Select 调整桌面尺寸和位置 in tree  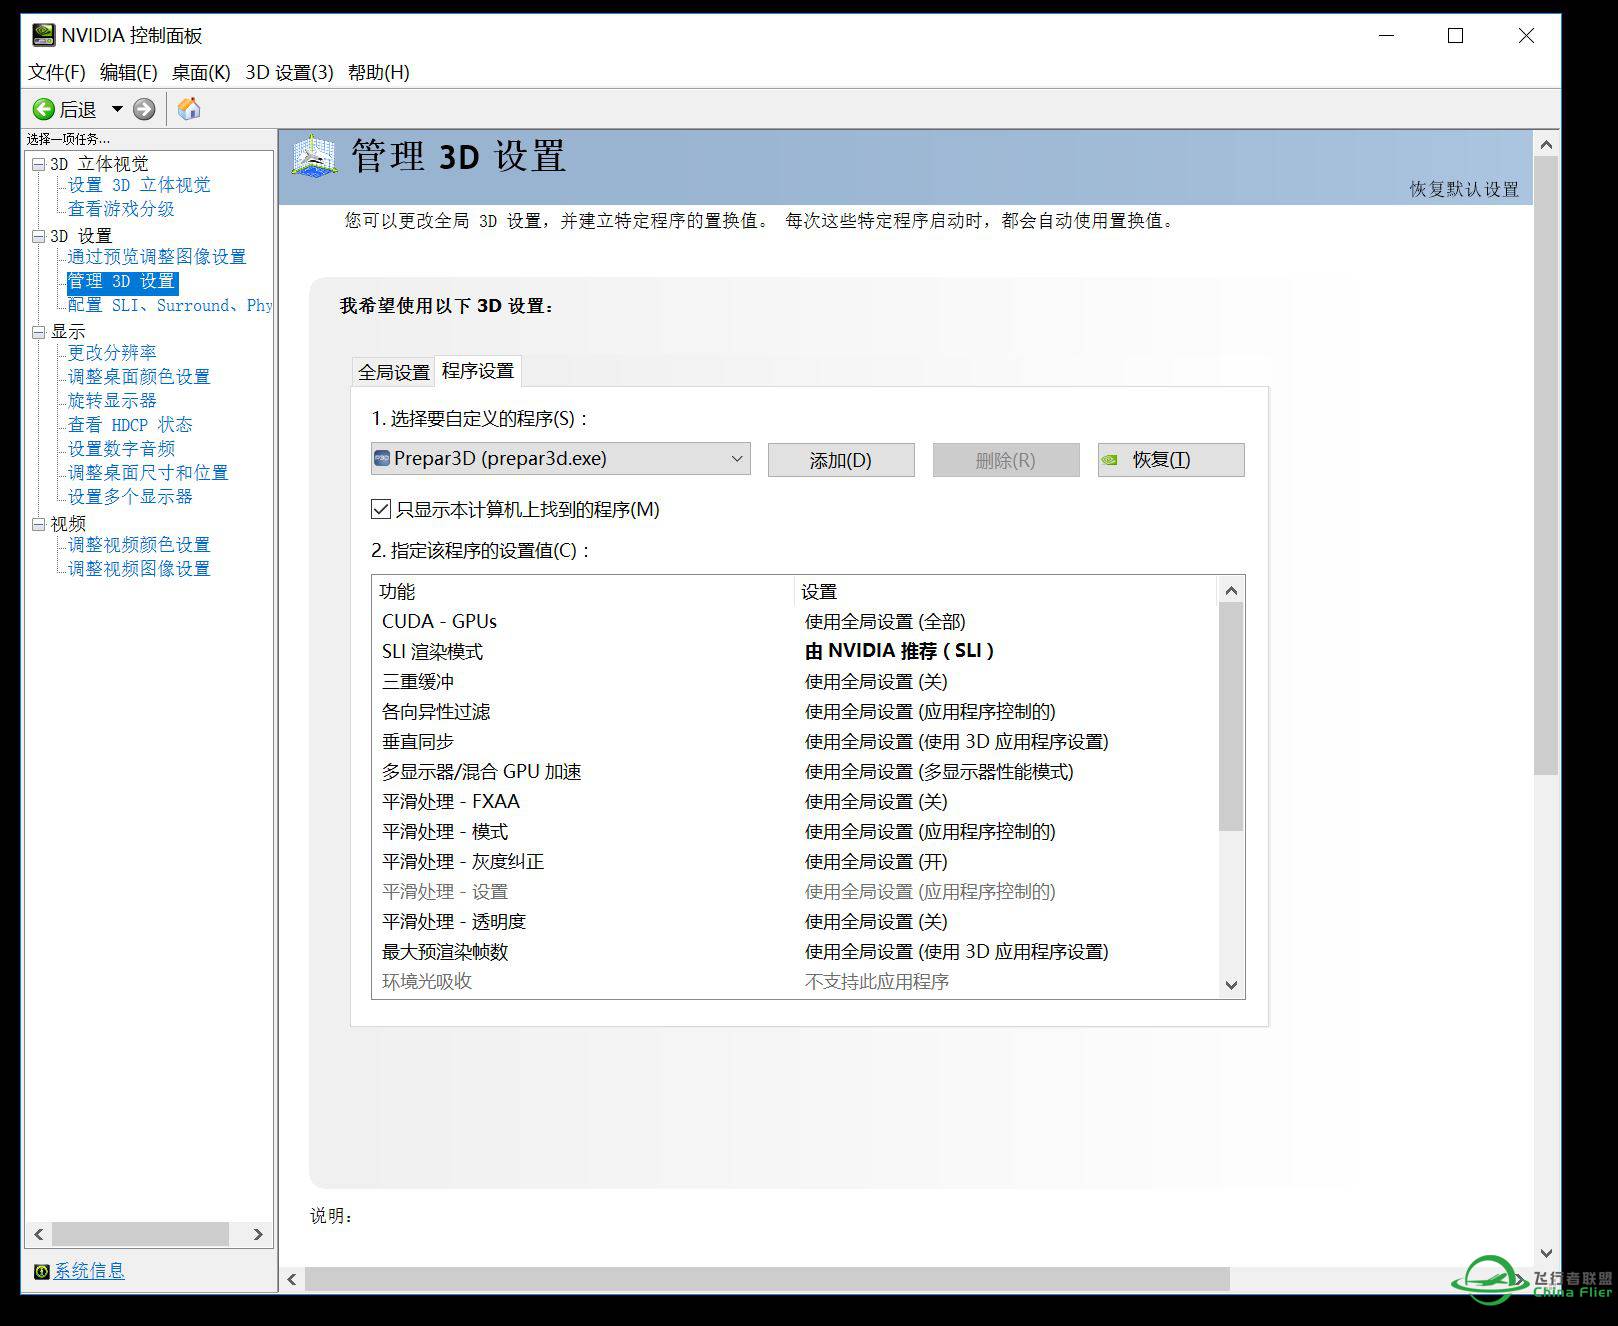[148, 473]
